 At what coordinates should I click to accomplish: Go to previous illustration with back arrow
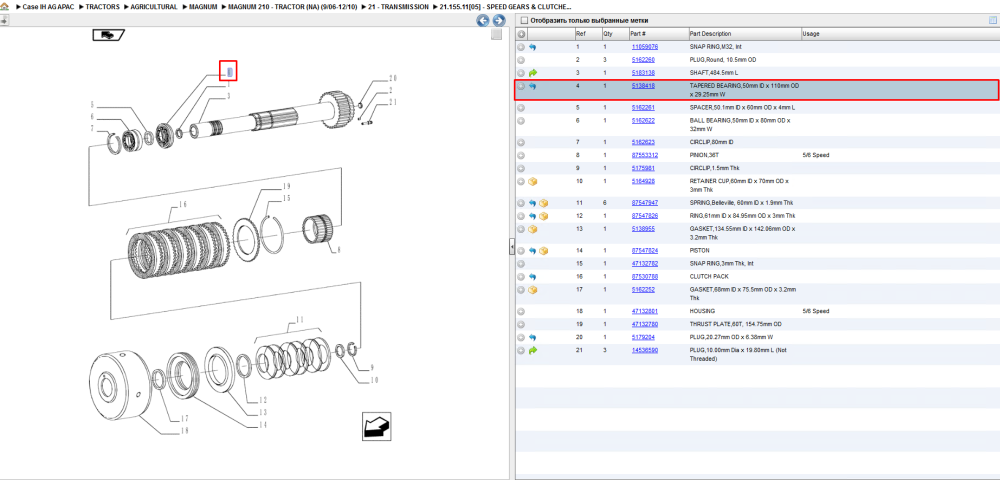click(483, 20)
